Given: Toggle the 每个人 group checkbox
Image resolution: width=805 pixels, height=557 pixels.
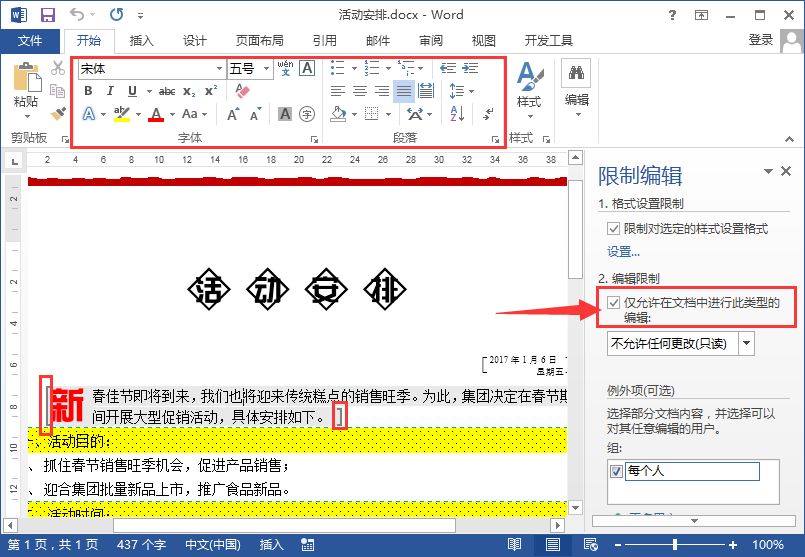Looking at the screenshot, I should [x=616, y=471].
